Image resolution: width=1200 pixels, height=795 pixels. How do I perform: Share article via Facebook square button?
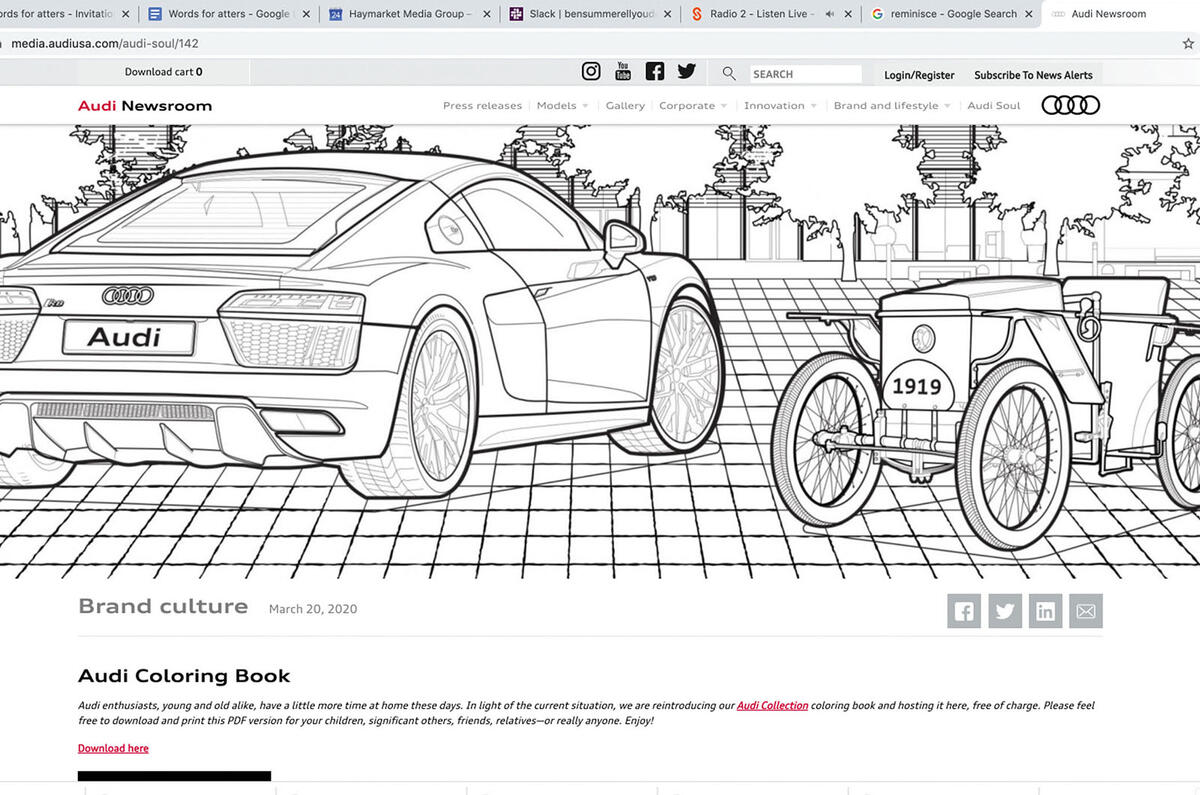(x=964, y=611)
